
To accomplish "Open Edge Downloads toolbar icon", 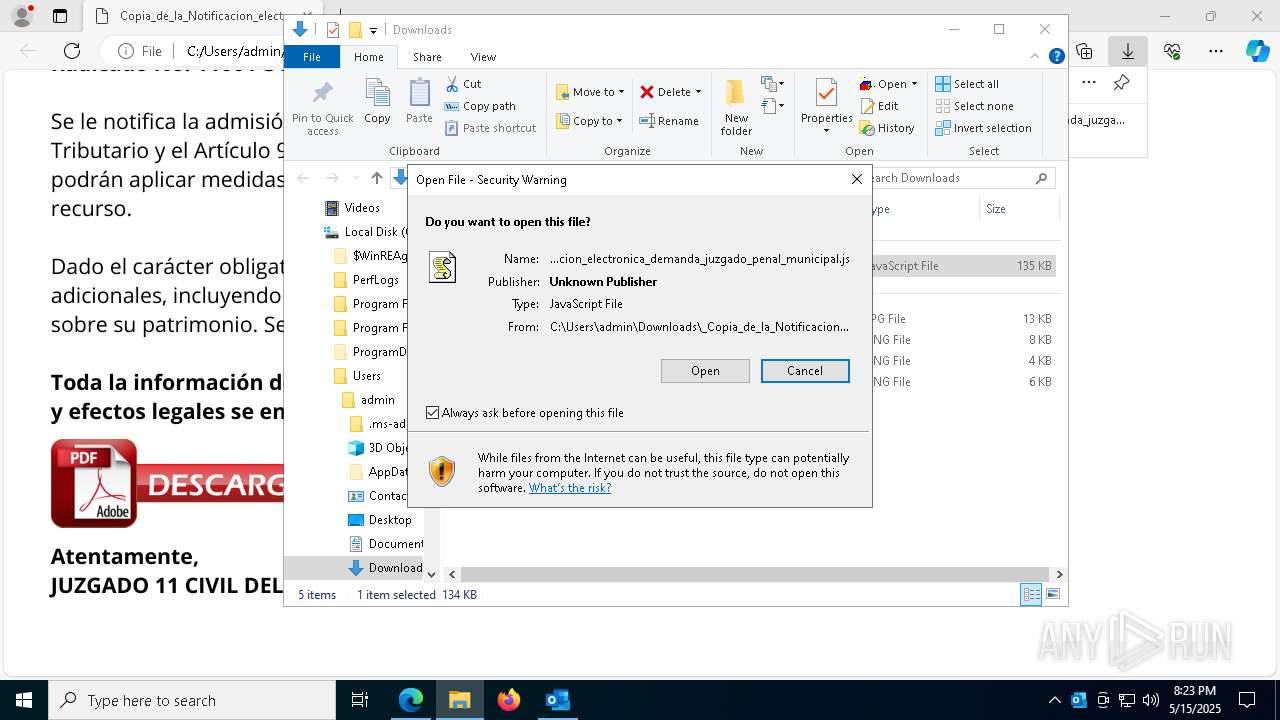I will pyautogui.click(x=1128, y=51).
